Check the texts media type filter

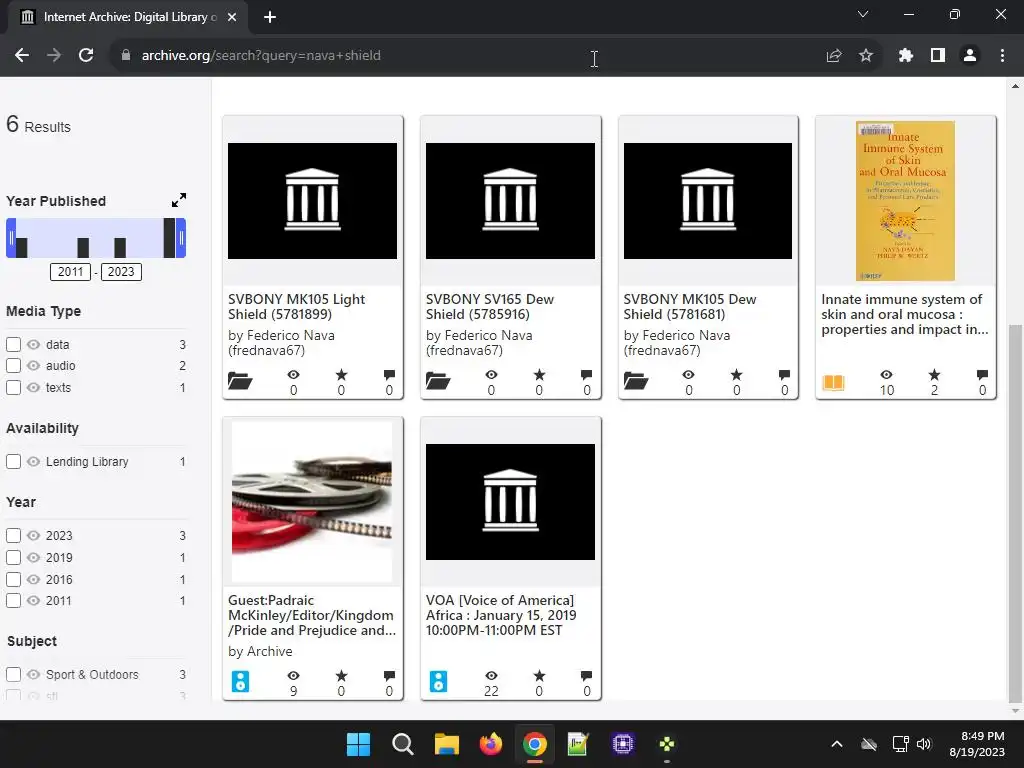pyautogui.click(x=13, y=387)
